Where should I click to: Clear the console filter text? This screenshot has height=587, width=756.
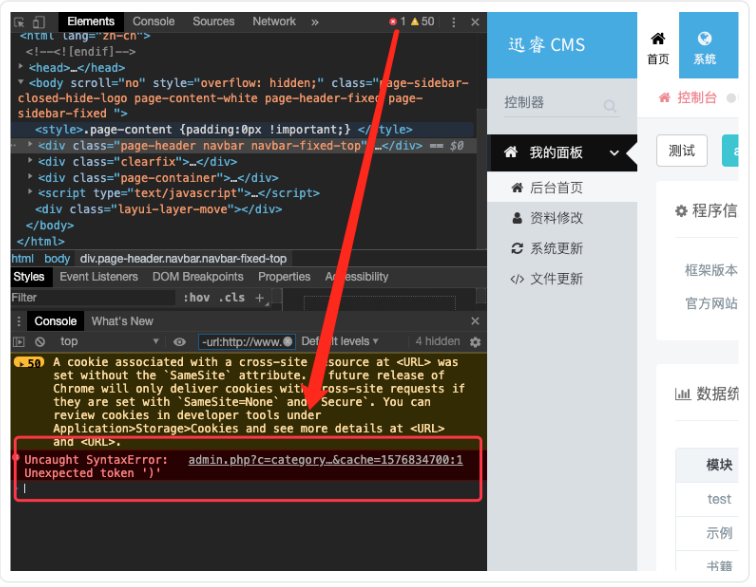point(290,343)
